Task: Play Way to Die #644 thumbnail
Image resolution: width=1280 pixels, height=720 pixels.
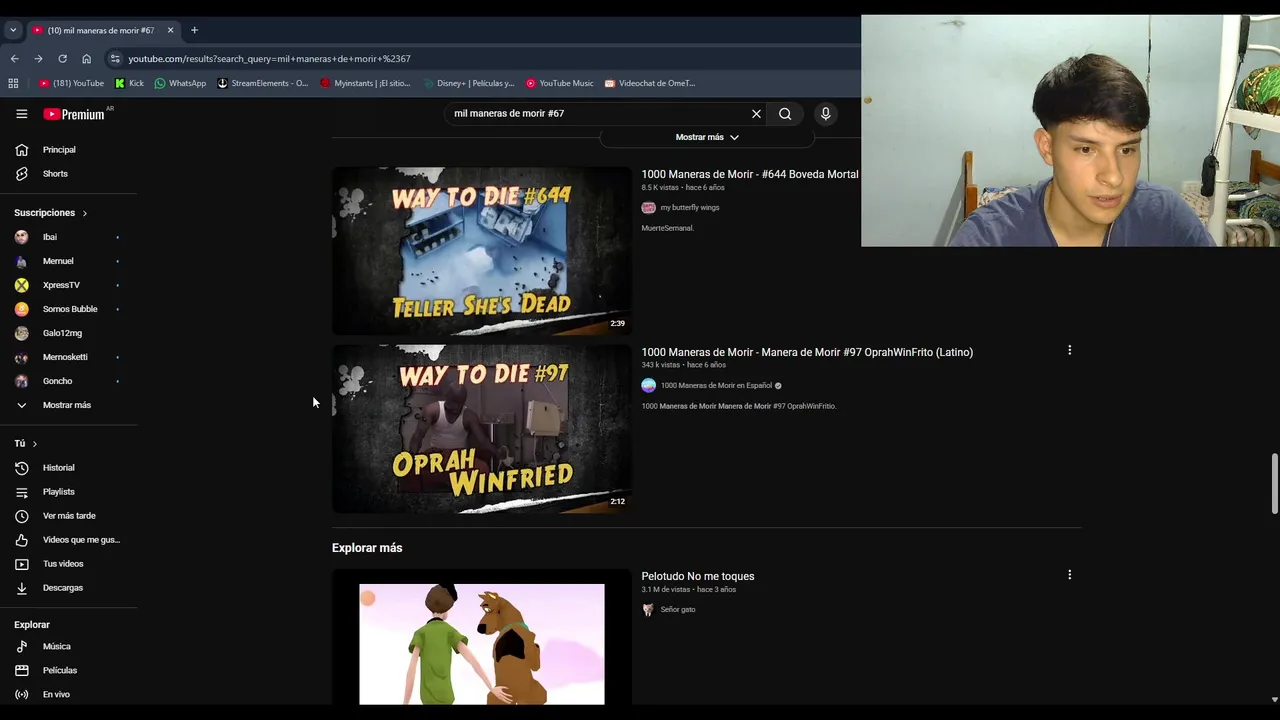Action: point(481,251)
